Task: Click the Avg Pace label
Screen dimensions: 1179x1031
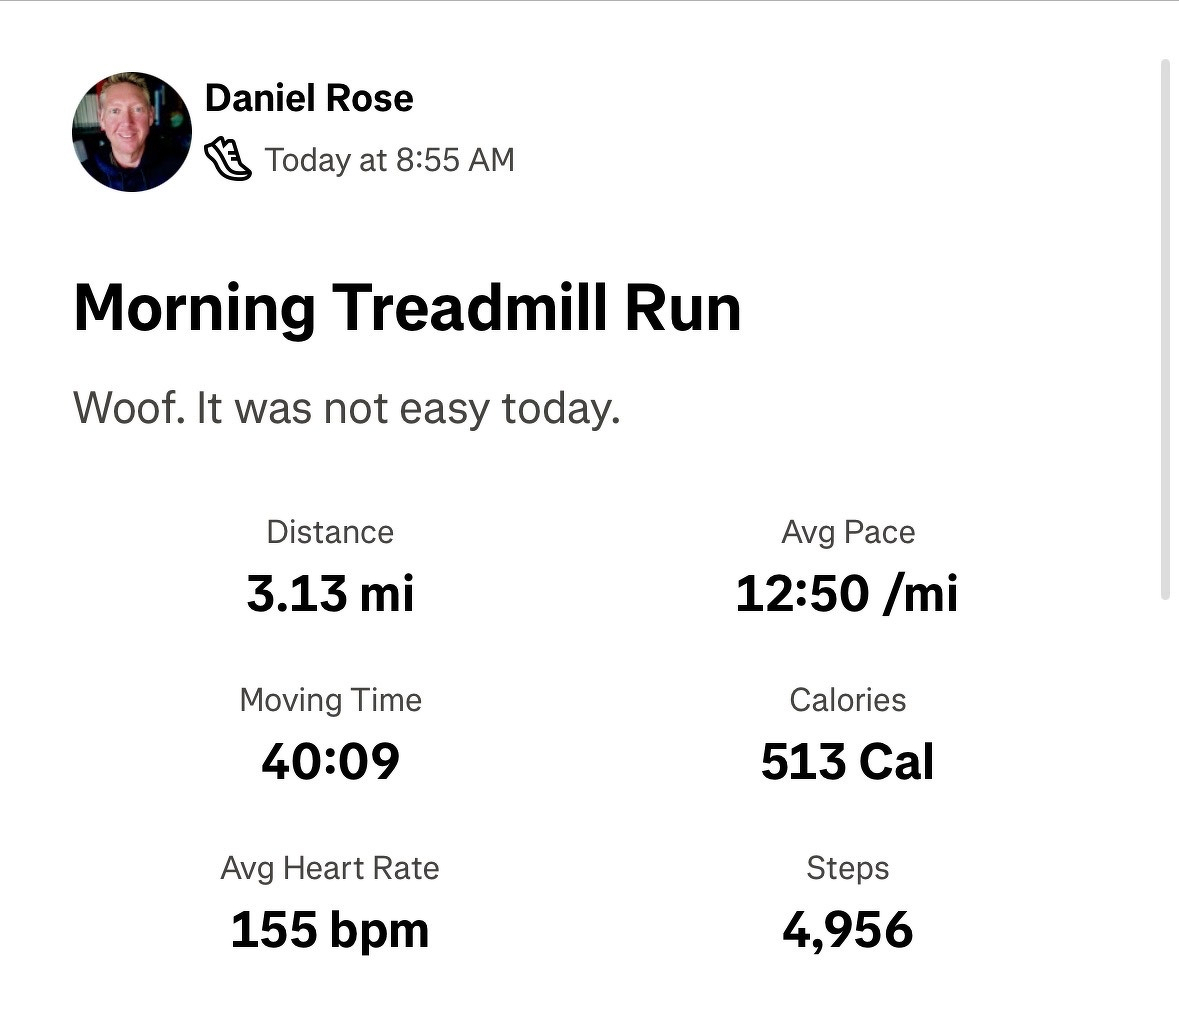Action: coord(848,532)
